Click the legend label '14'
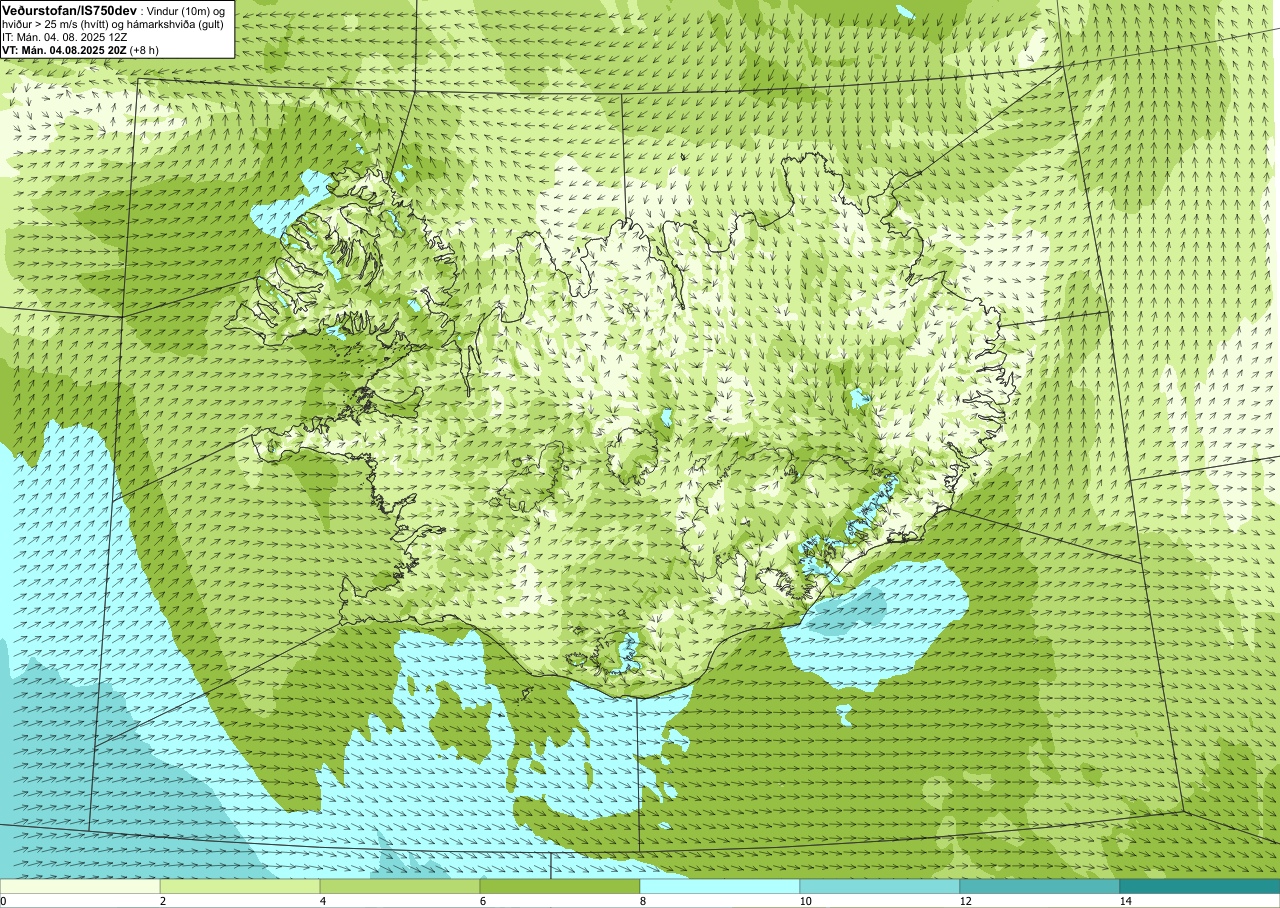Image resolution: width=1280 pixels, height=908 pixels. click(x=1125, y=901)
